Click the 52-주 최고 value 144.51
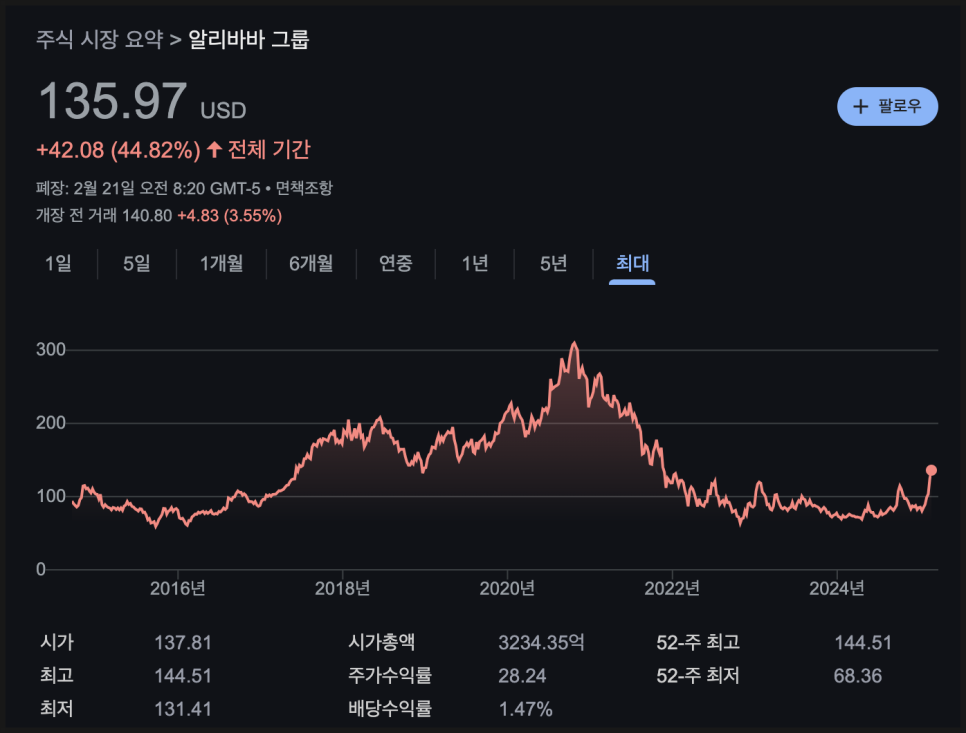The width and height of the screenshot is (966, 733). 862,643
